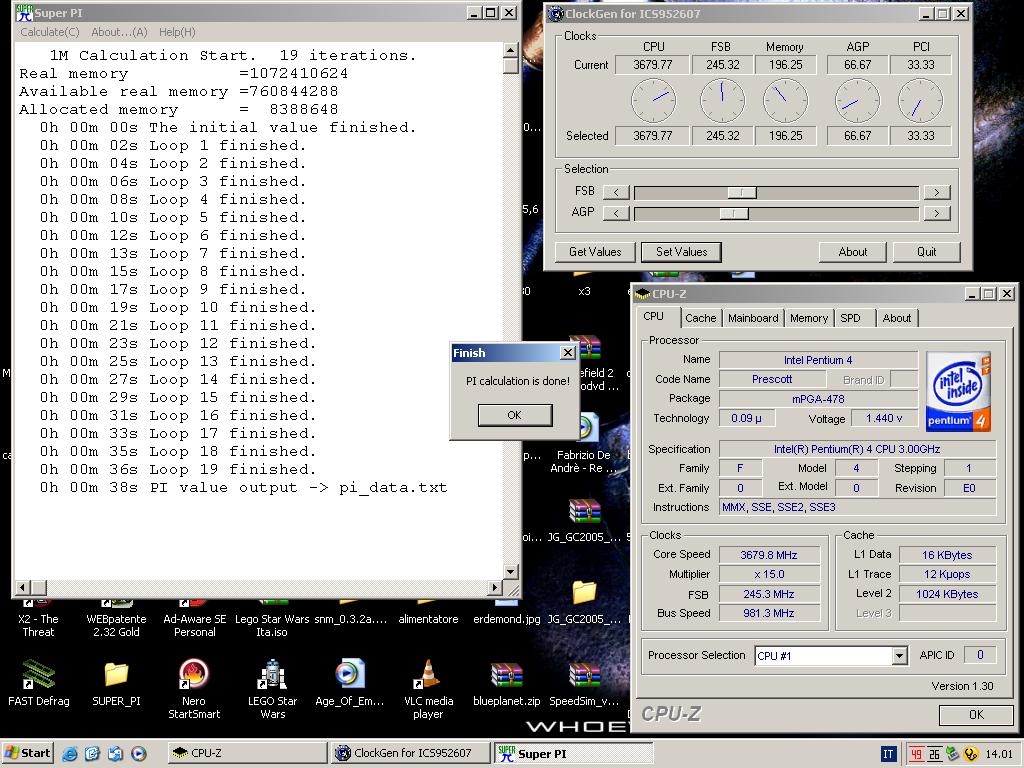This screenshot has width=1024, height=768.
Task: Switch to the Cache tab in CPU-Z
Action: click(x=700, y=318)
